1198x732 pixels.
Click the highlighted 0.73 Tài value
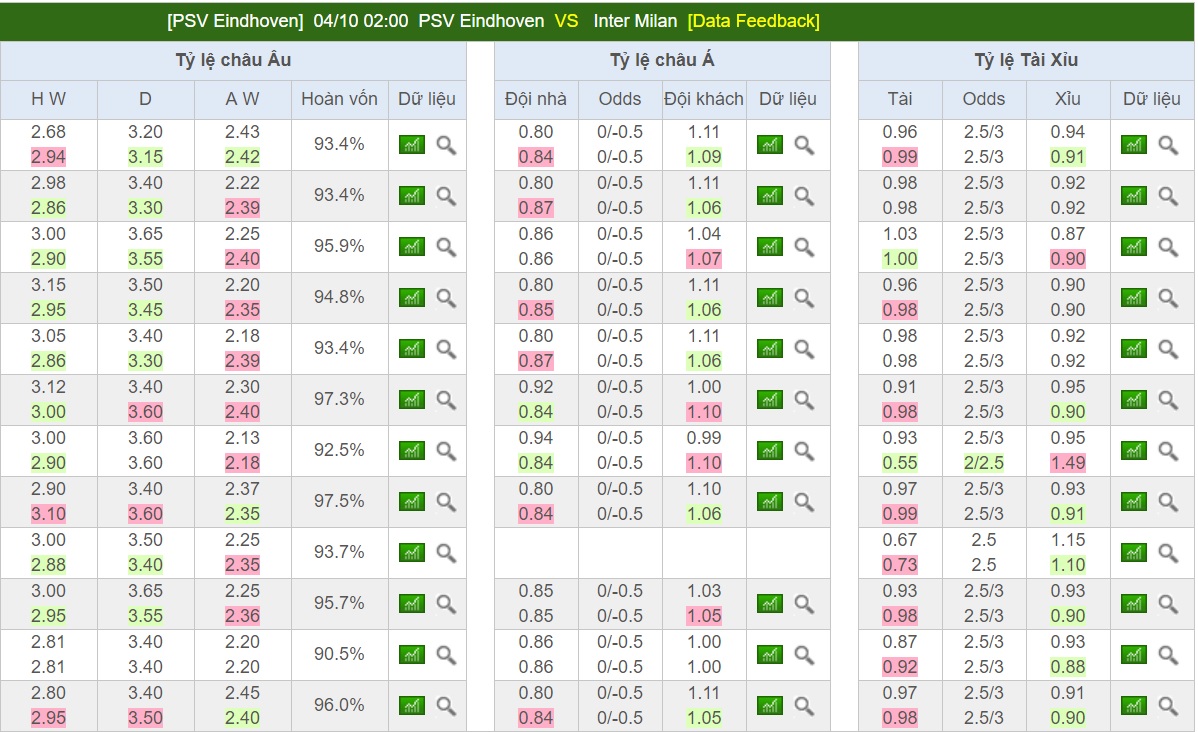coord(900,565)
